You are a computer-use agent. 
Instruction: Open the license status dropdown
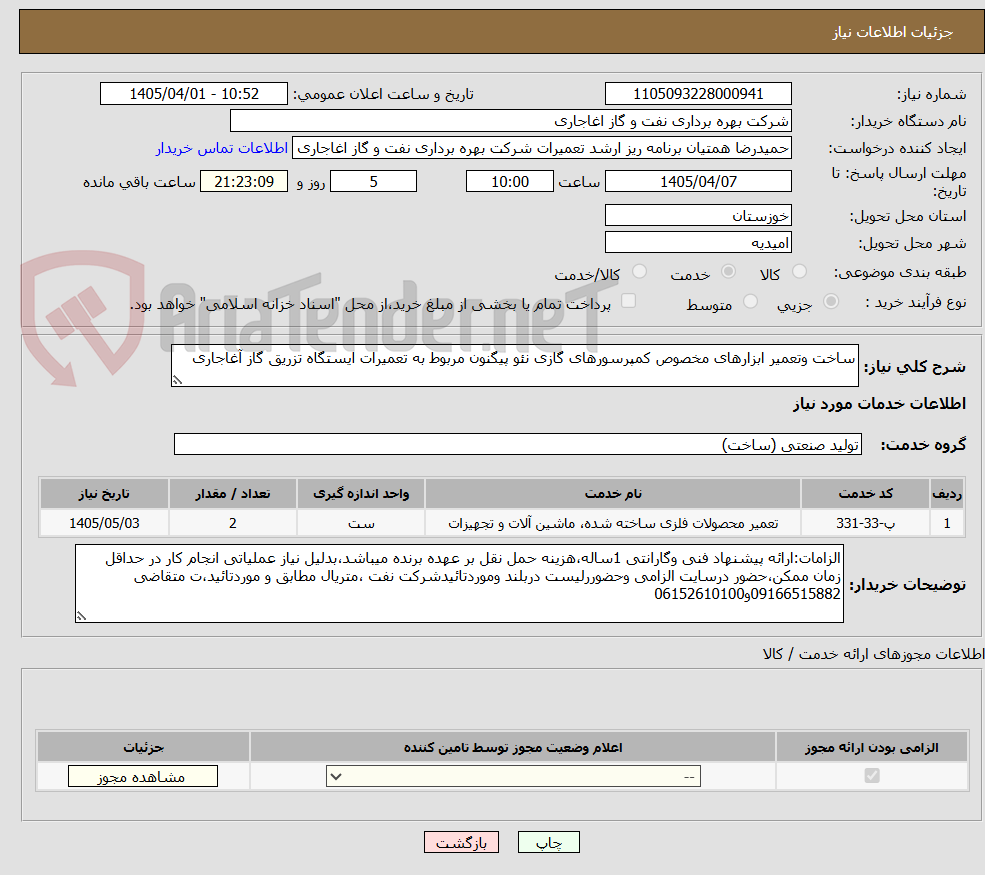coord(513,776)
